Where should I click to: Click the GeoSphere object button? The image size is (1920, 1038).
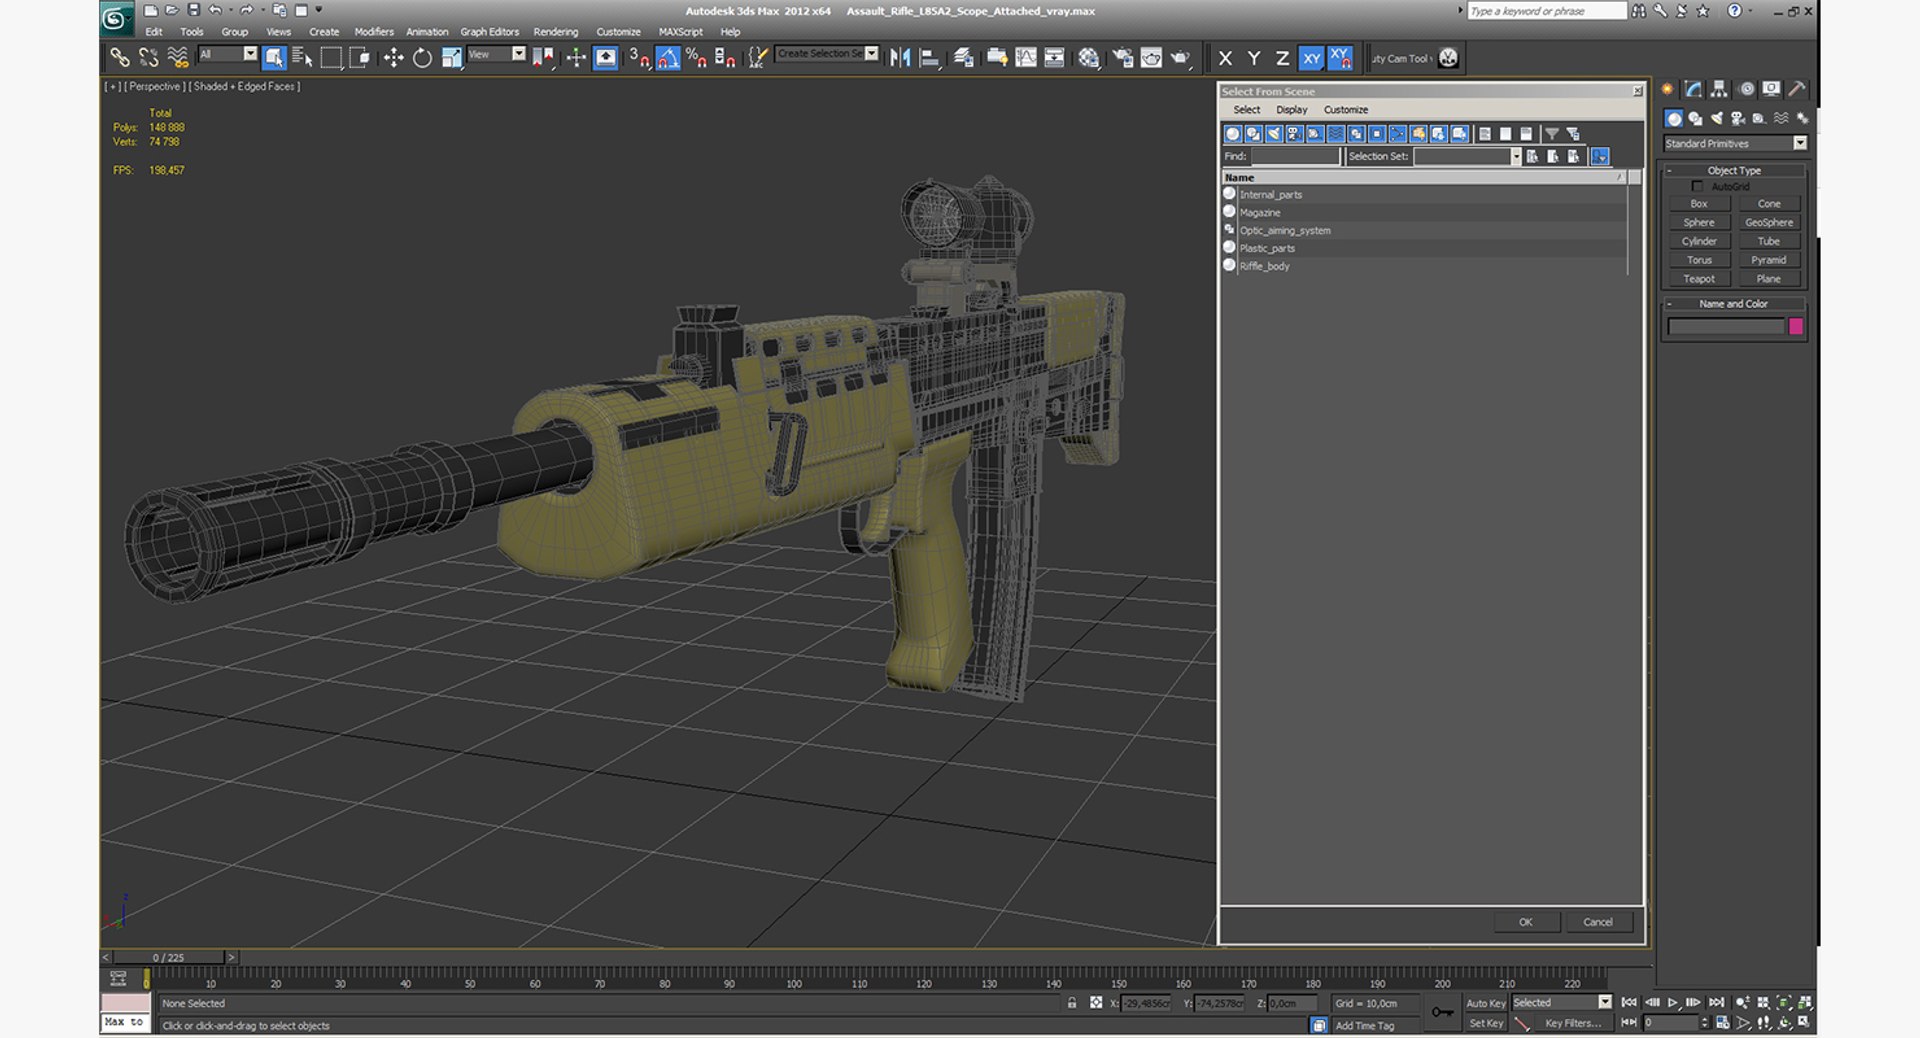click(1768, 222)
